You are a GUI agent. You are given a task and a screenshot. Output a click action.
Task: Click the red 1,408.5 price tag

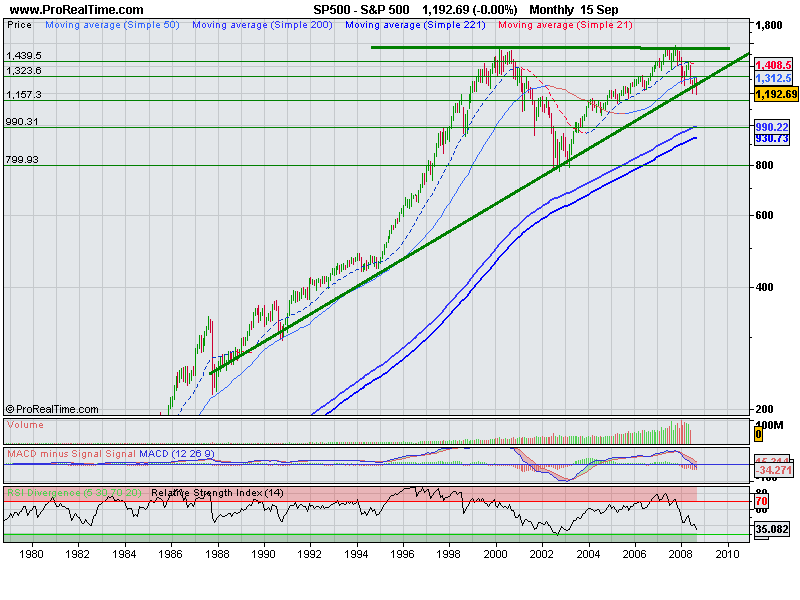[x=773, y=65]
